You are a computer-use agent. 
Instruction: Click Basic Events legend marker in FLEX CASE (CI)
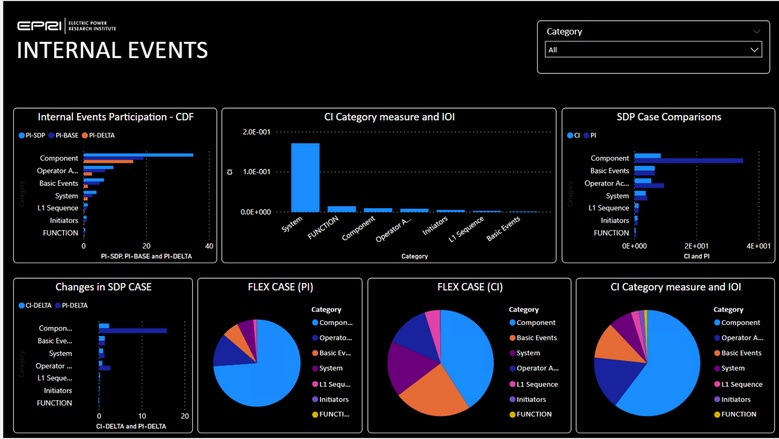512,338
